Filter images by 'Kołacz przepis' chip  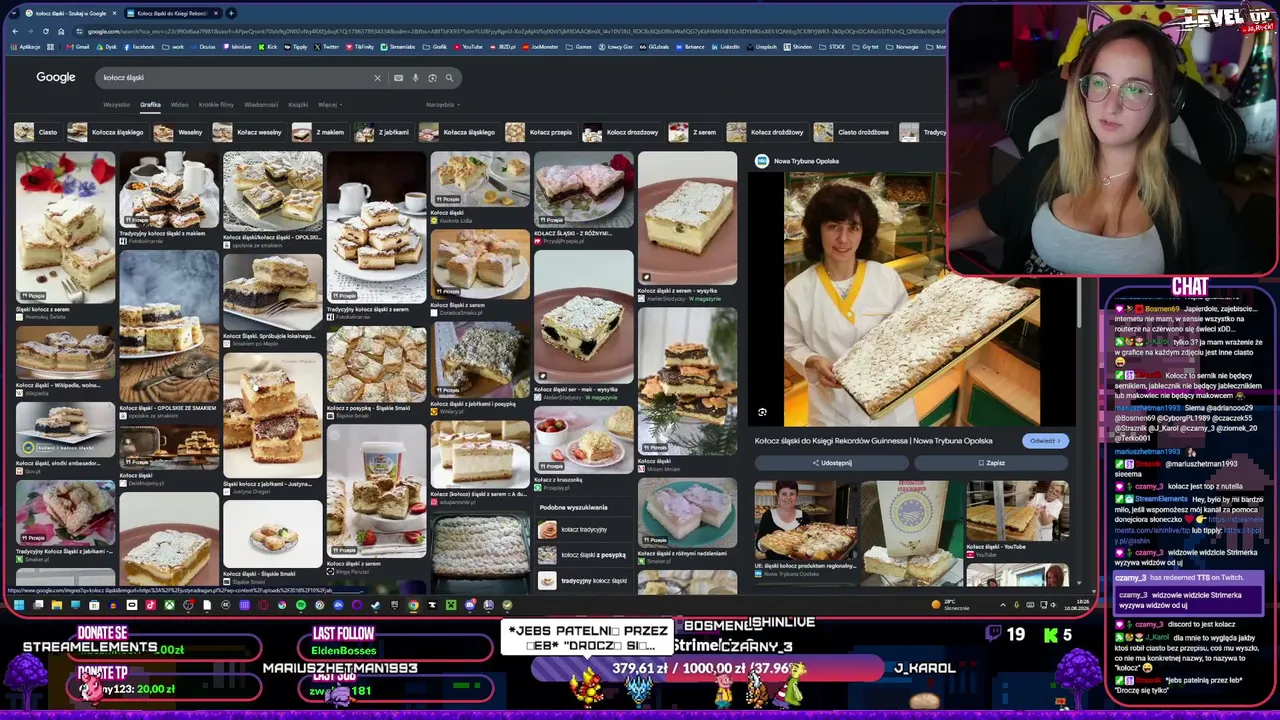[541, 132]
